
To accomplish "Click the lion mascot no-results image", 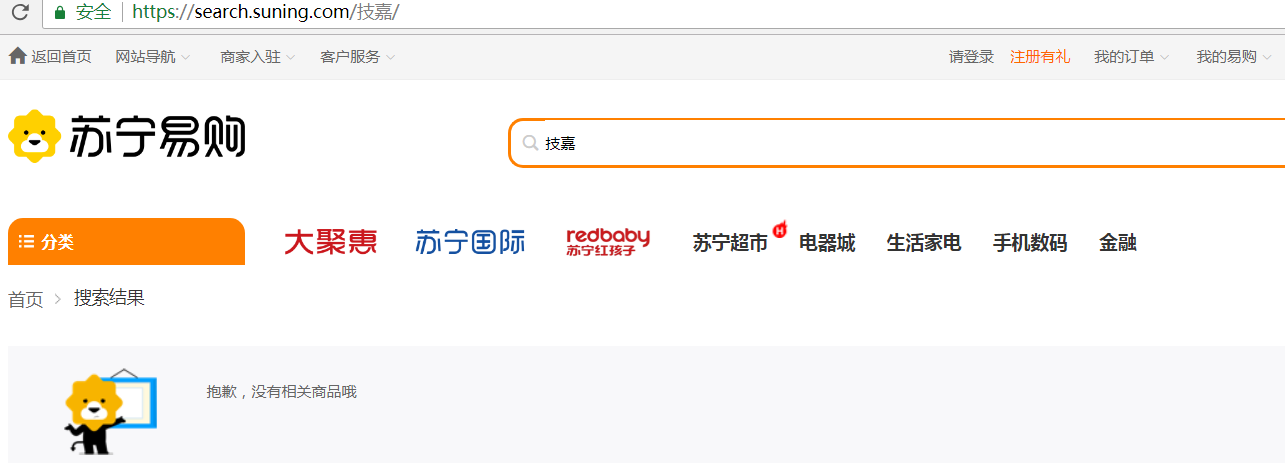I will 110,414.
